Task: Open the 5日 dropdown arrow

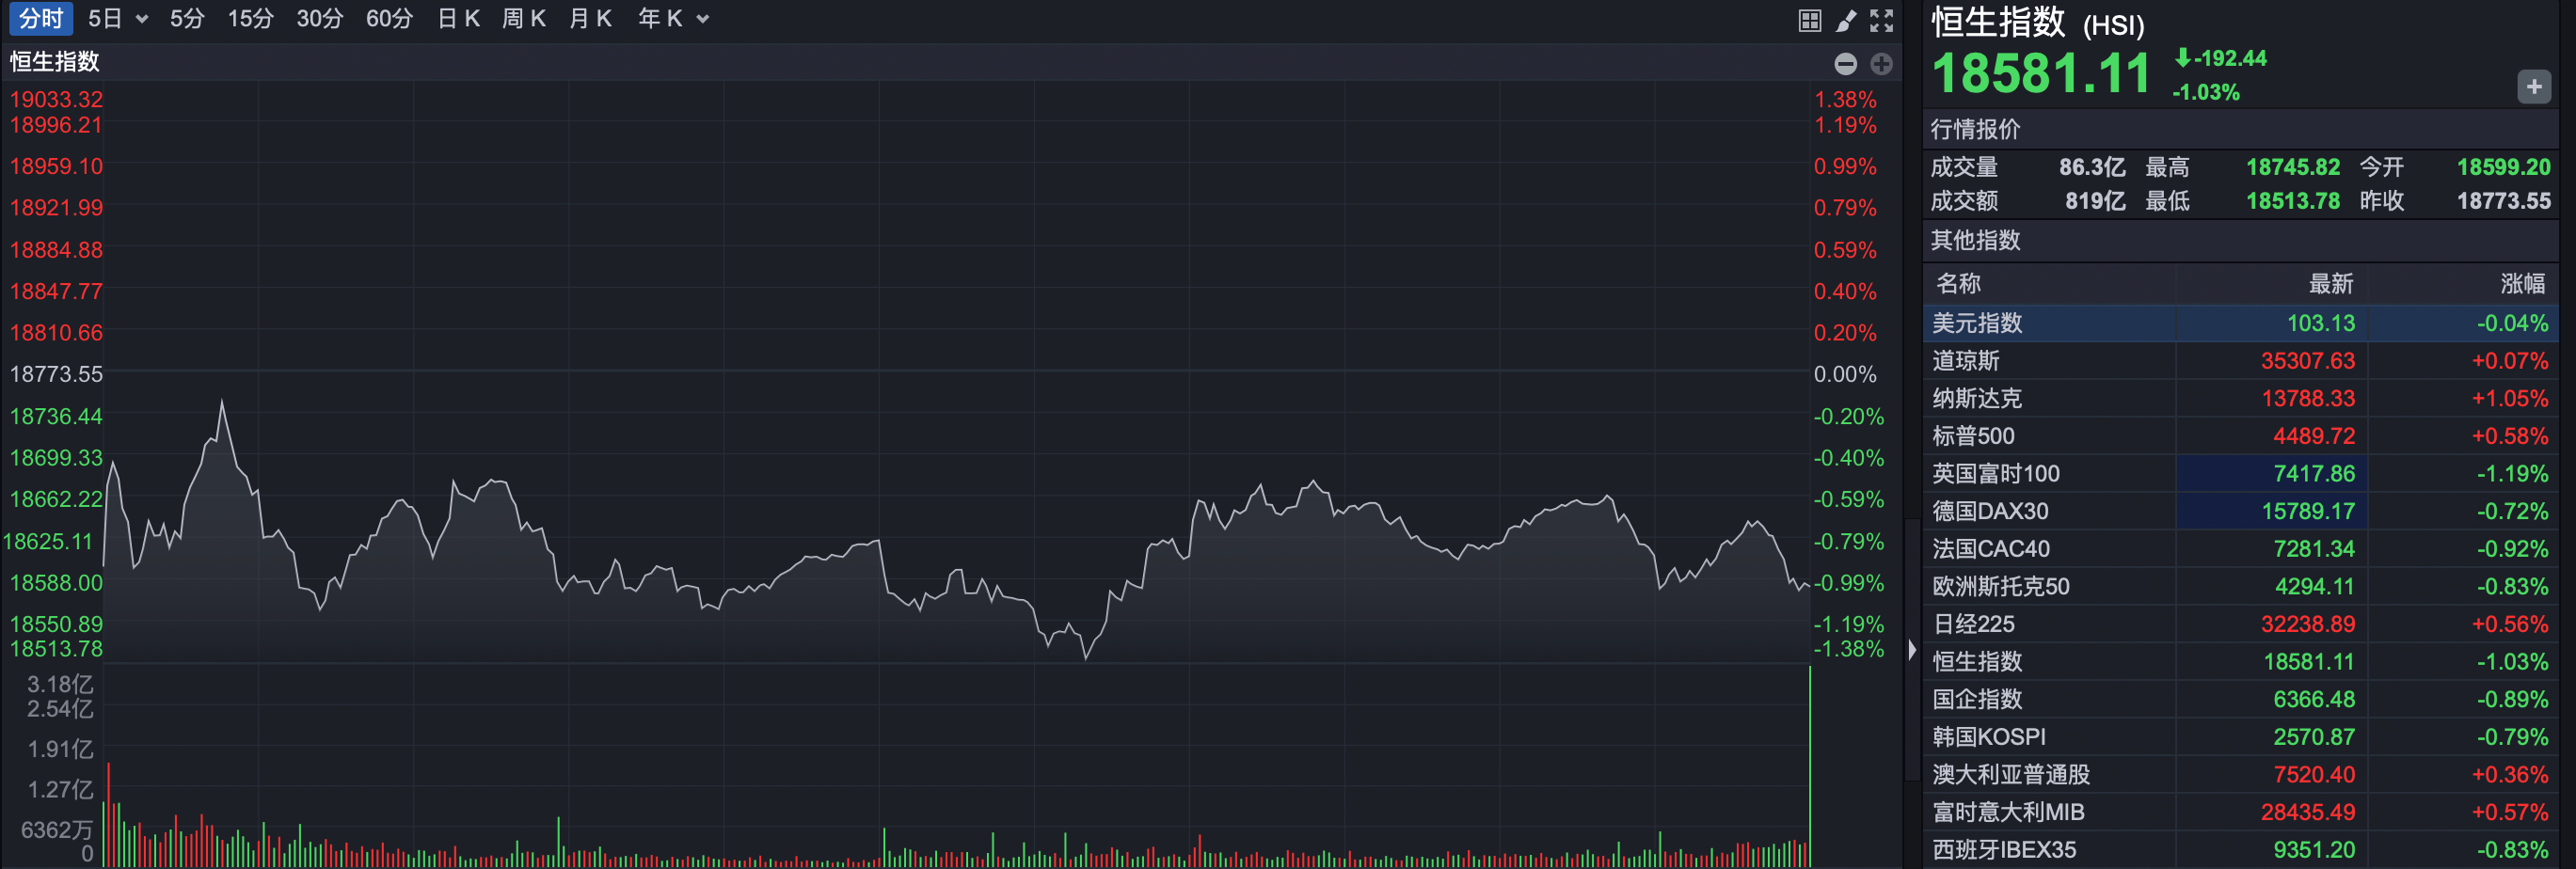Action: pyautogui.click(x=142, y=19)
